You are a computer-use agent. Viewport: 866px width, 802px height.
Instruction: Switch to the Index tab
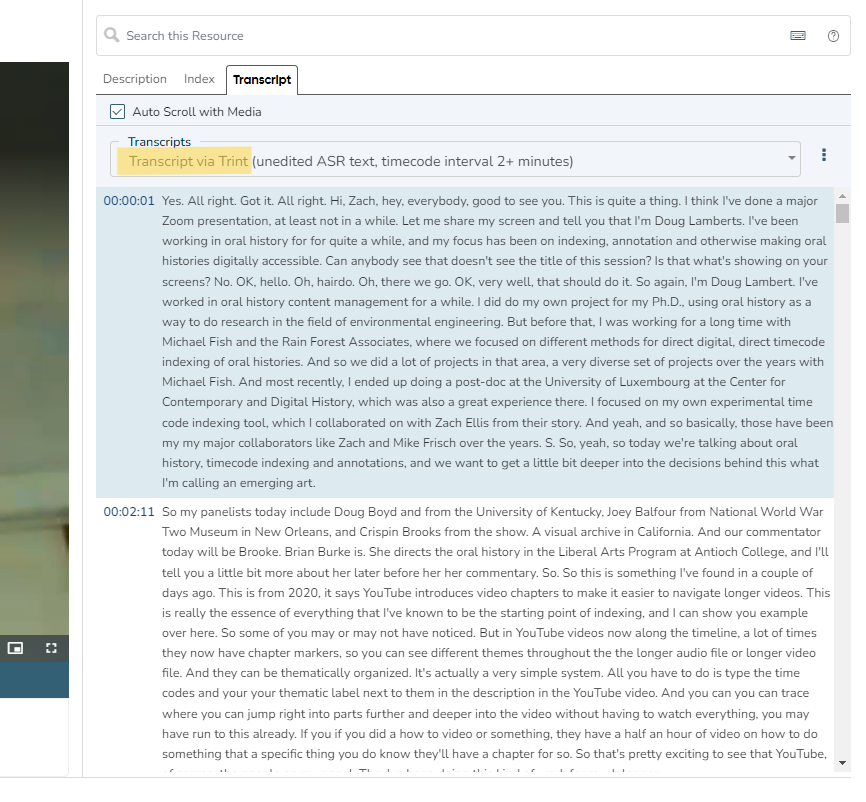pos(199,79)
